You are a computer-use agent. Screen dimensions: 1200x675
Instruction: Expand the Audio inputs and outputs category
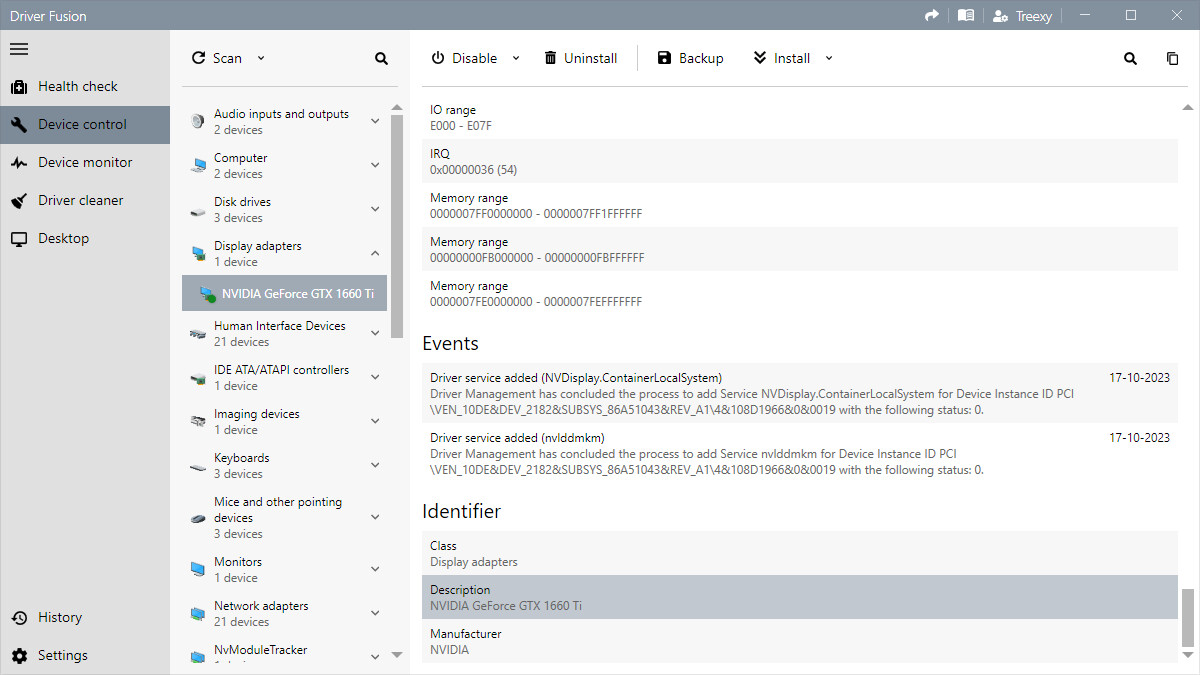point(375,122)
